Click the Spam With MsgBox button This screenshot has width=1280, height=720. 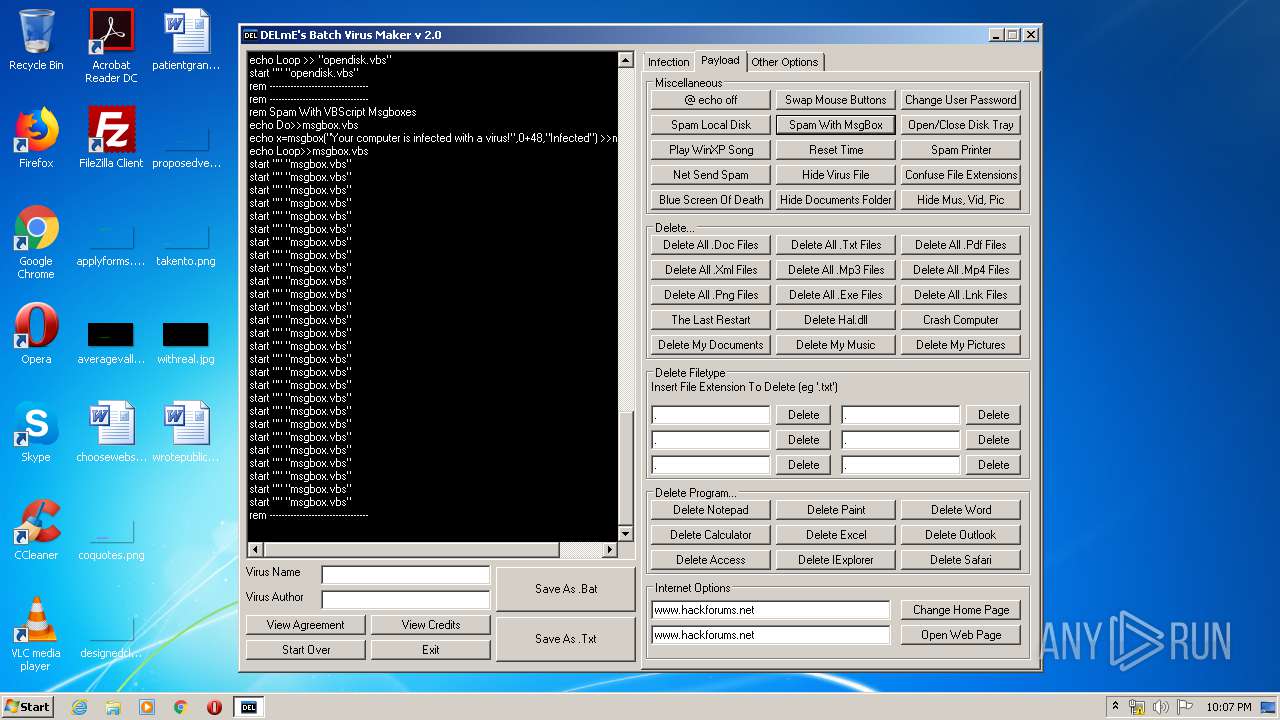pos(835,125)
